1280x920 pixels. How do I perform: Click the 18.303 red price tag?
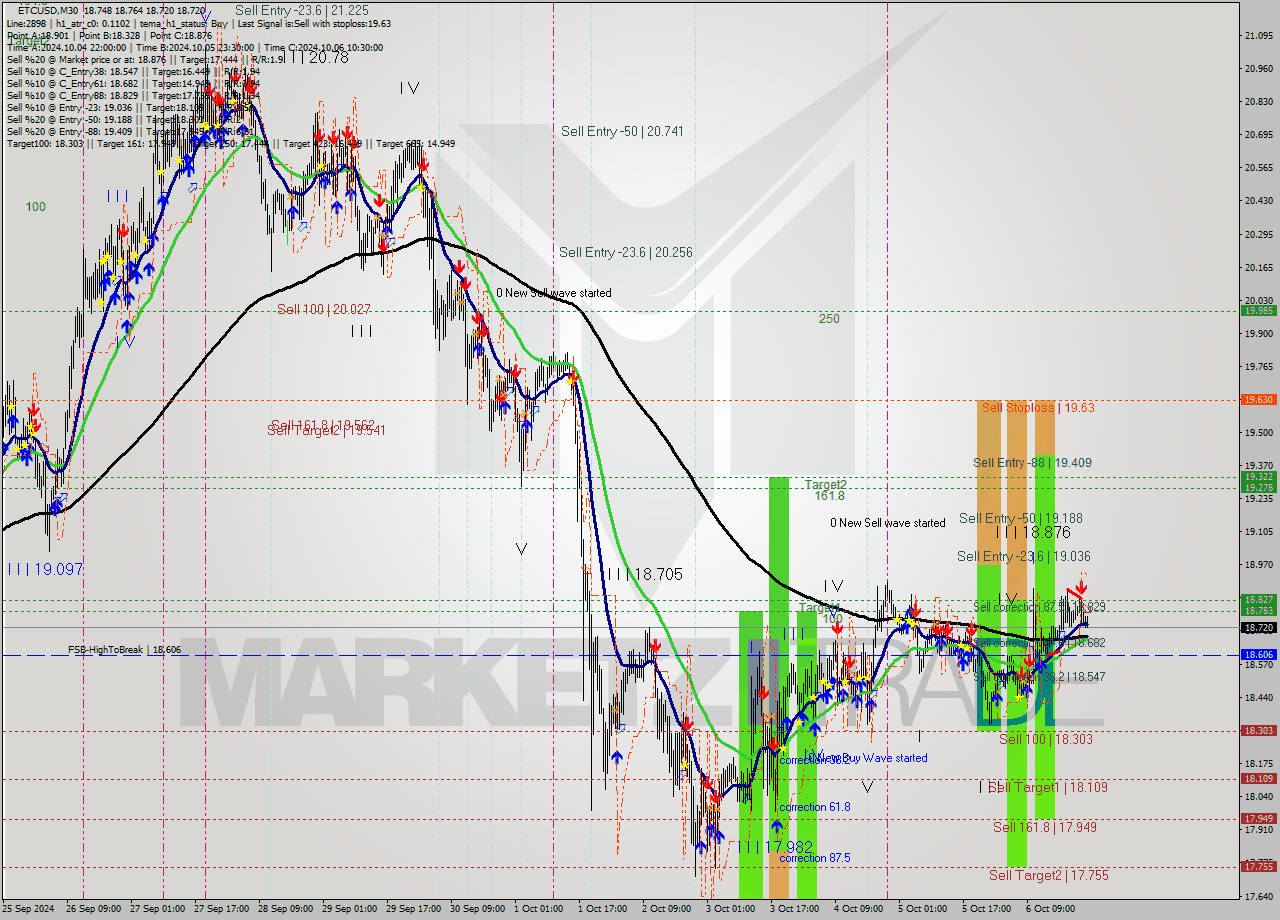point(1258,730)
